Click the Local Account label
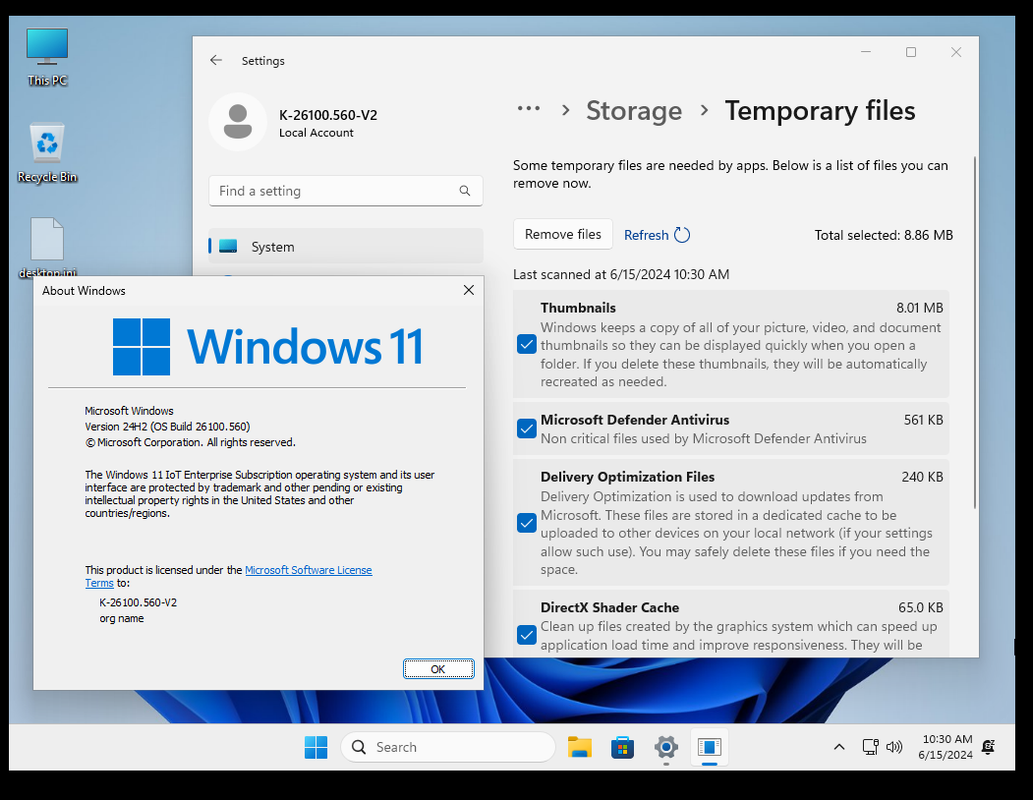 pyautogui.click(x=316, y=132)
